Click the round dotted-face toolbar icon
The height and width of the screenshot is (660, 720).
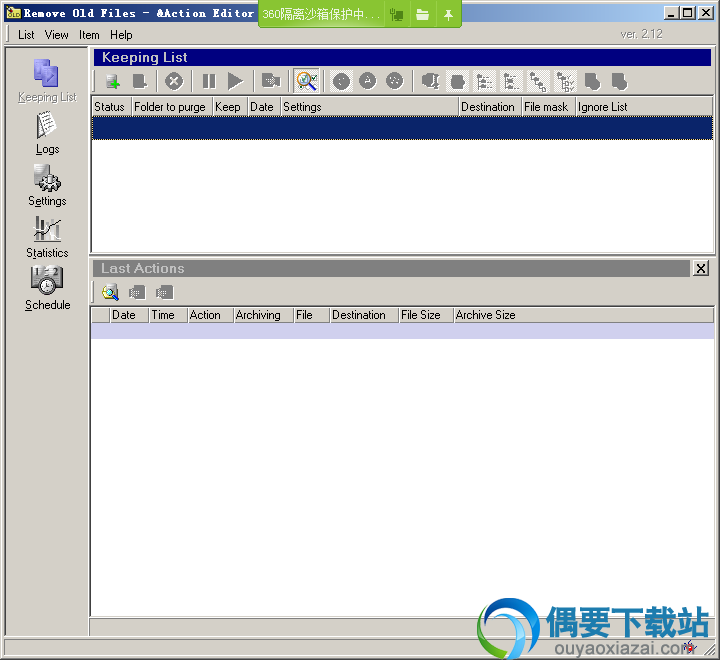click(394, 82)
